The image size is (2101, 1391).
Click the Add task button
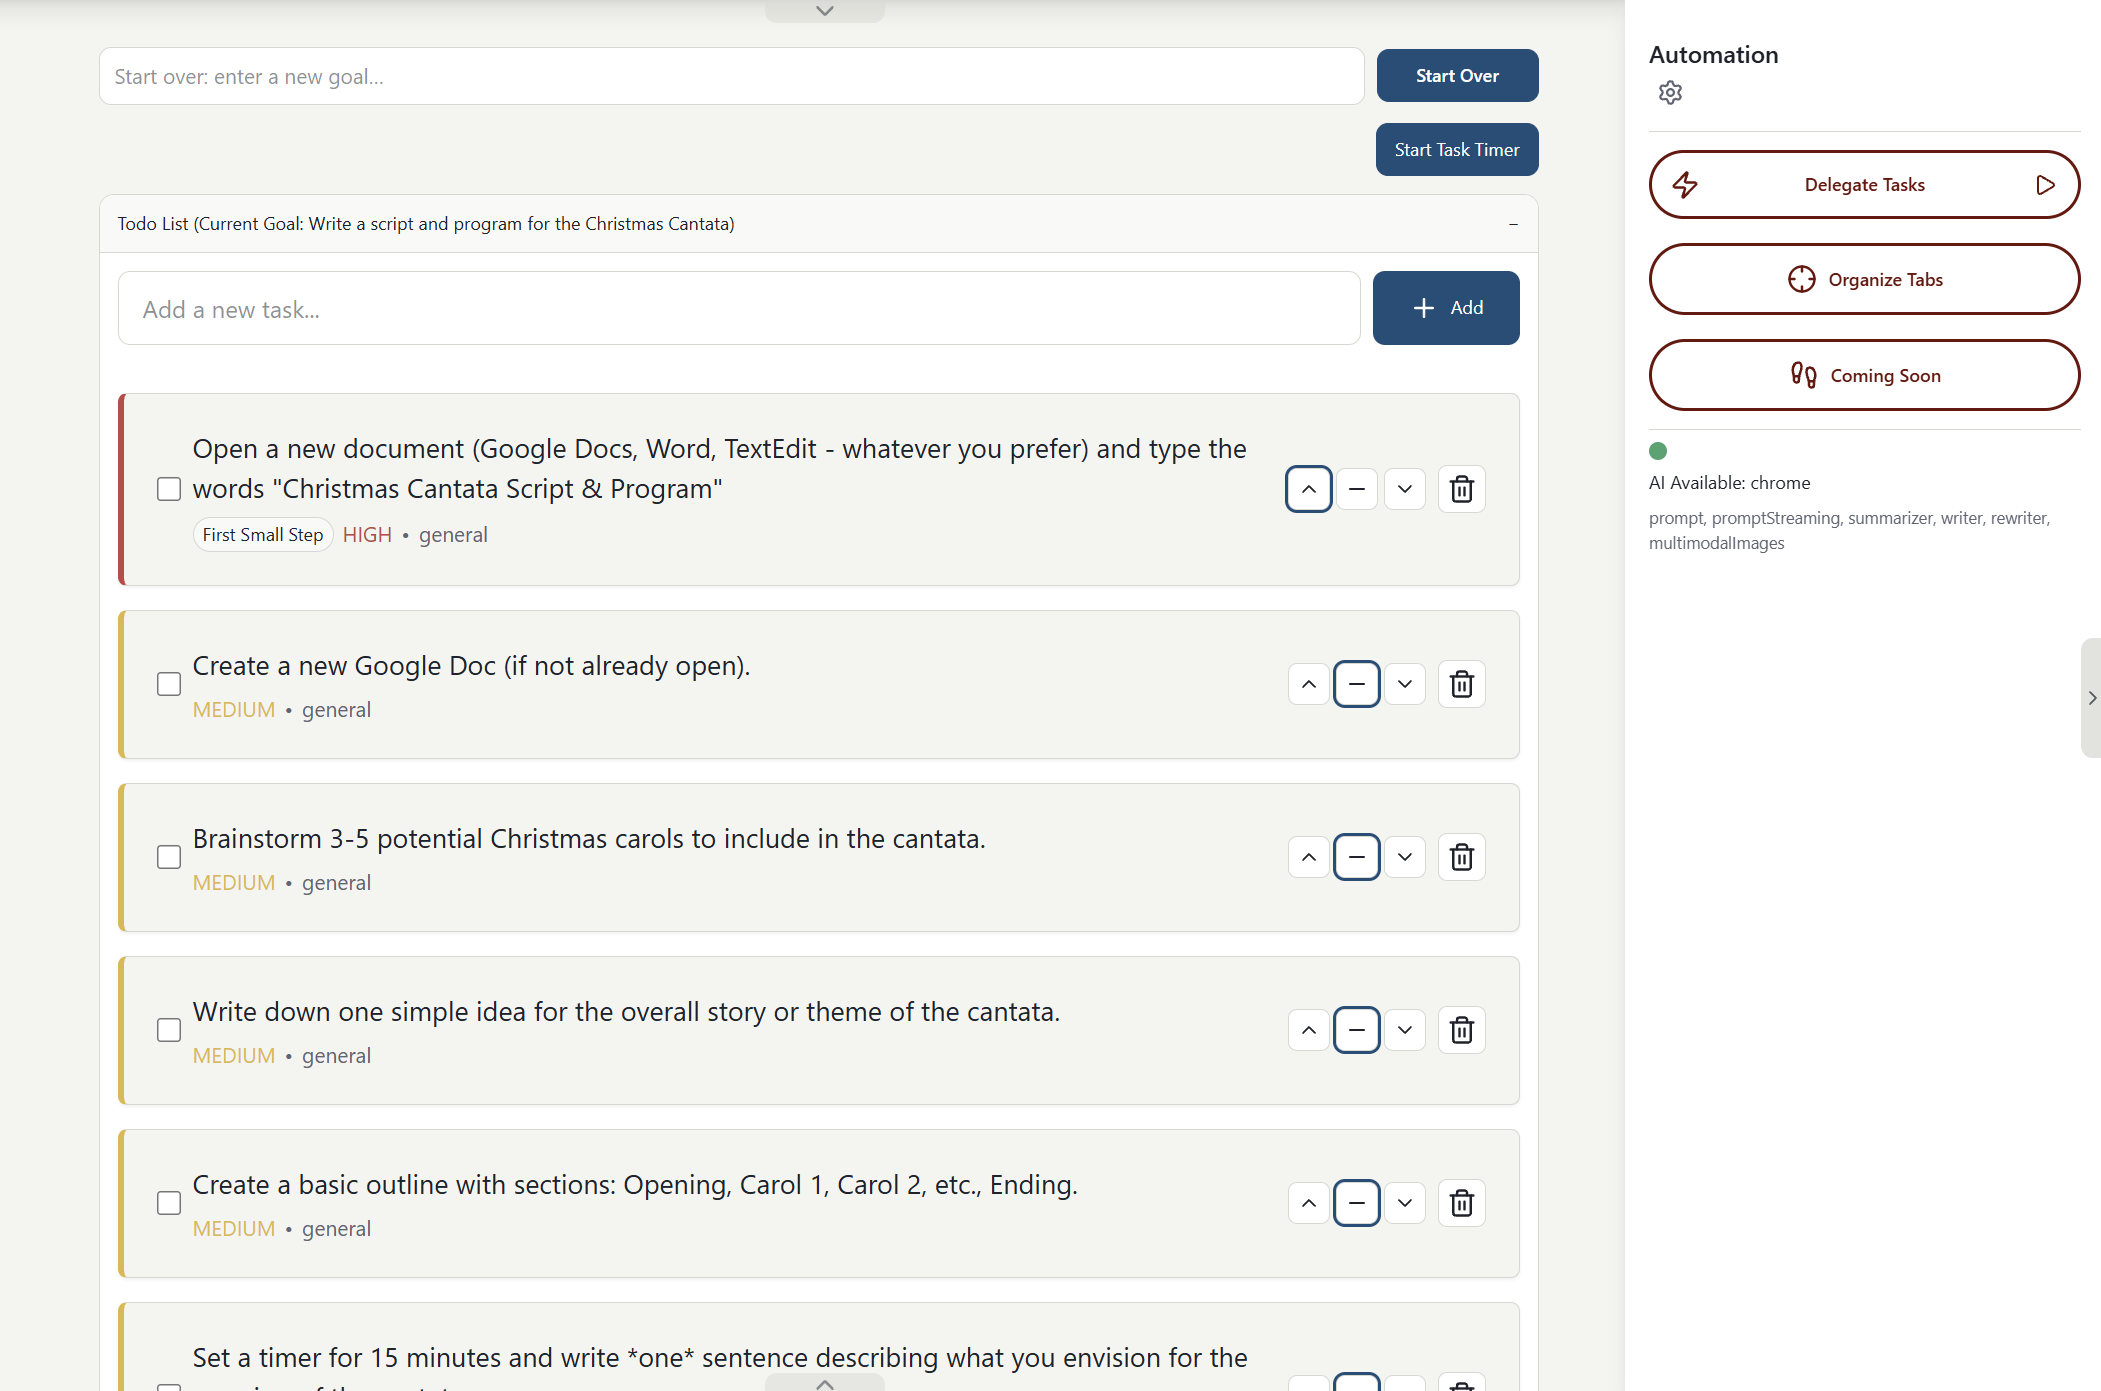pyautogui.click(x=1445, y=308)
